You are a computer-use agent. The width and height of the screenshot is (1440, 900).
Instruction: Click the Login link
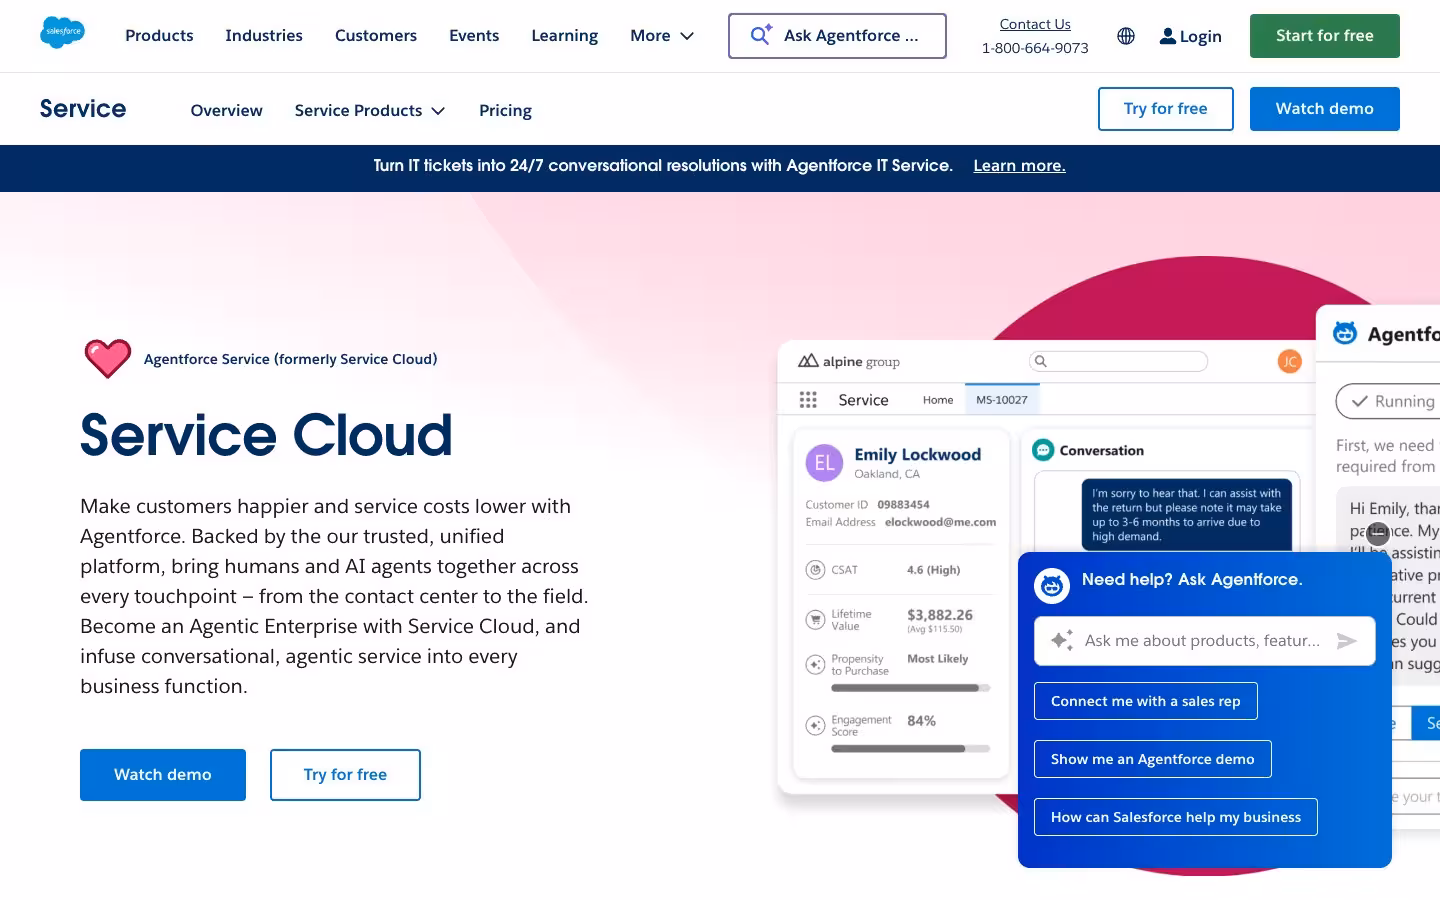point(1190,36)
